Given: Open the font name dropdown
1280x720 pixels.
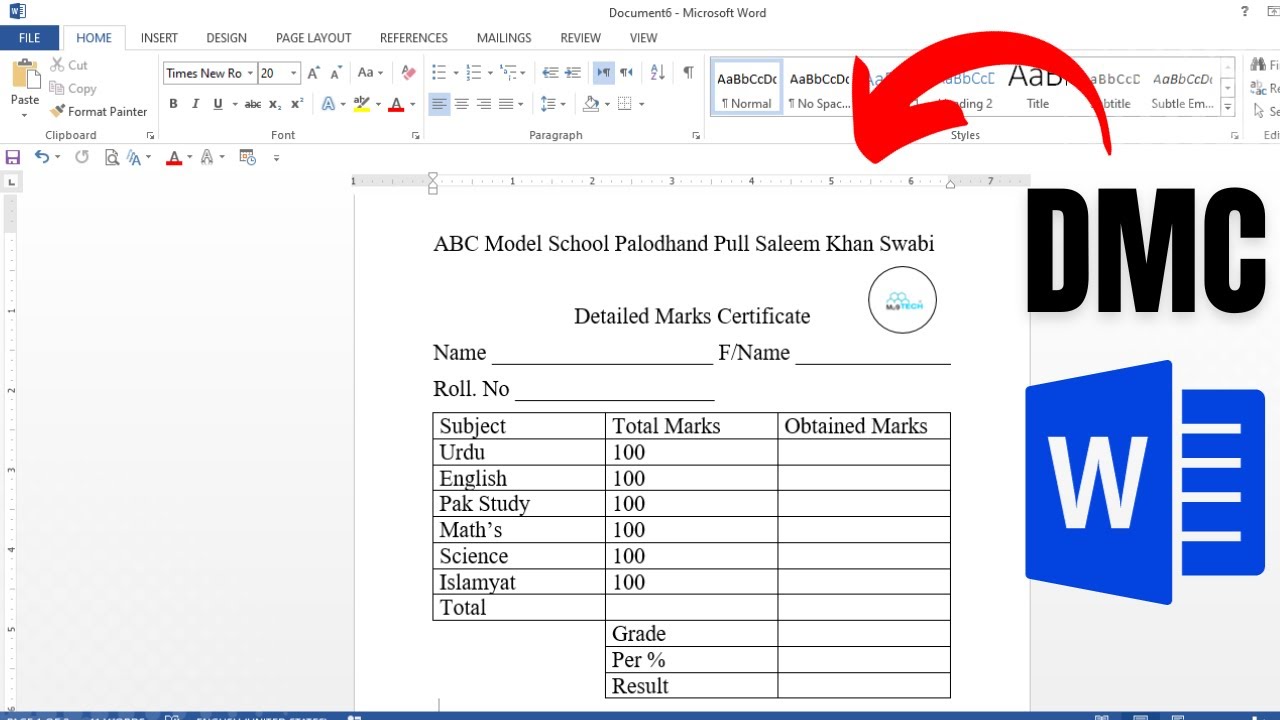Looking at the screenshot, I should (x=250, y=73).
